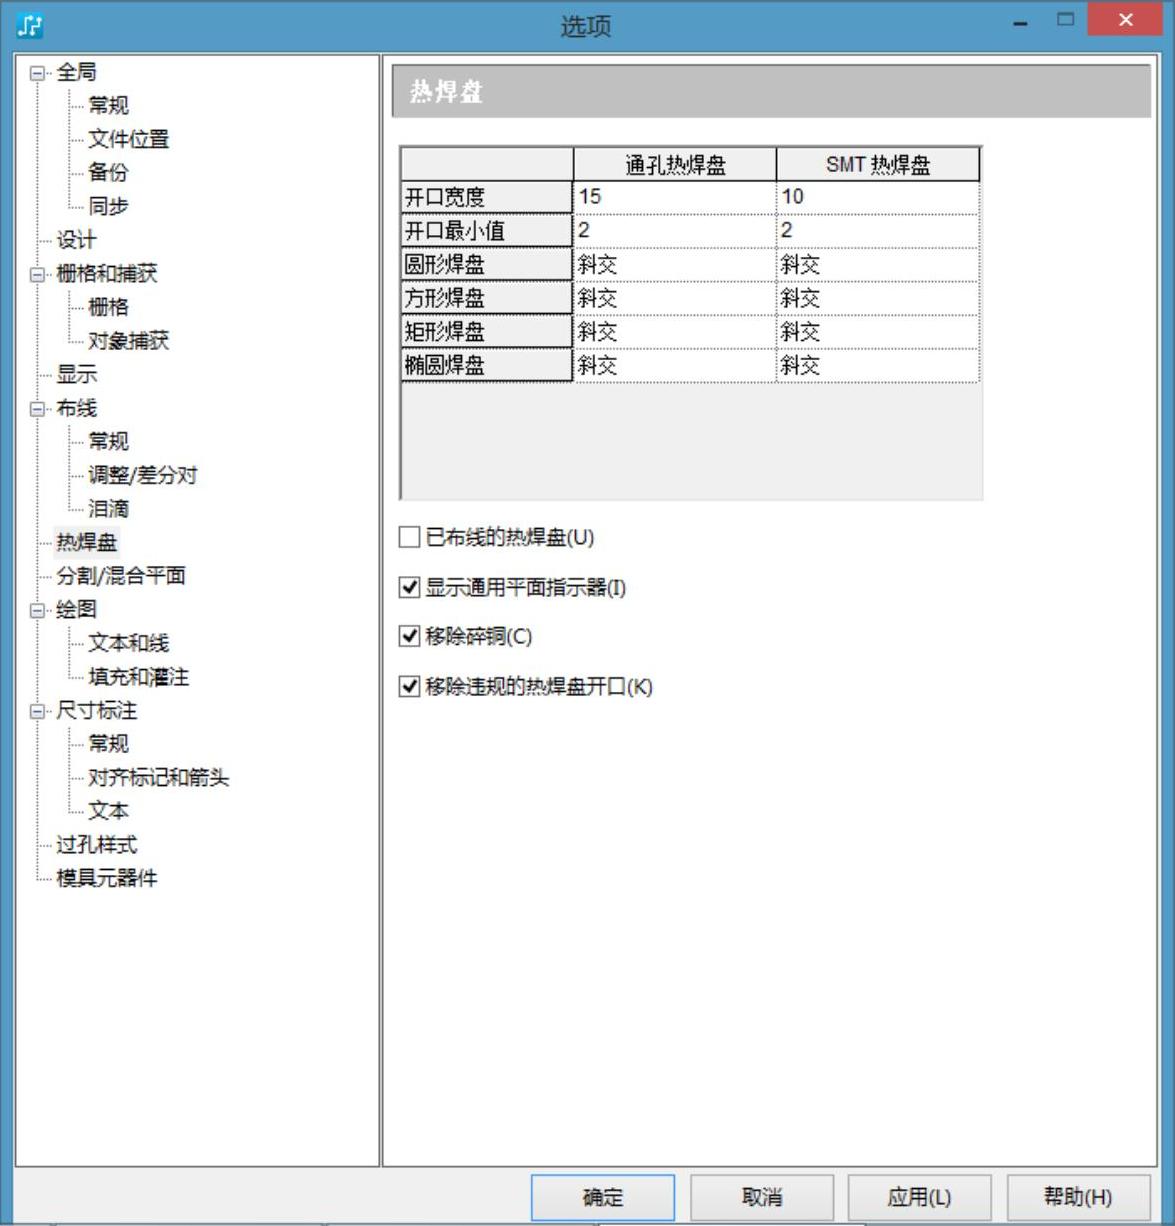The width and height of the screenshot is (1175, 1226).
Task: Open 圆形焊盘 通孔热焊盘 斜交 cell
Action: pyautogui.click(x=675, y=265)
